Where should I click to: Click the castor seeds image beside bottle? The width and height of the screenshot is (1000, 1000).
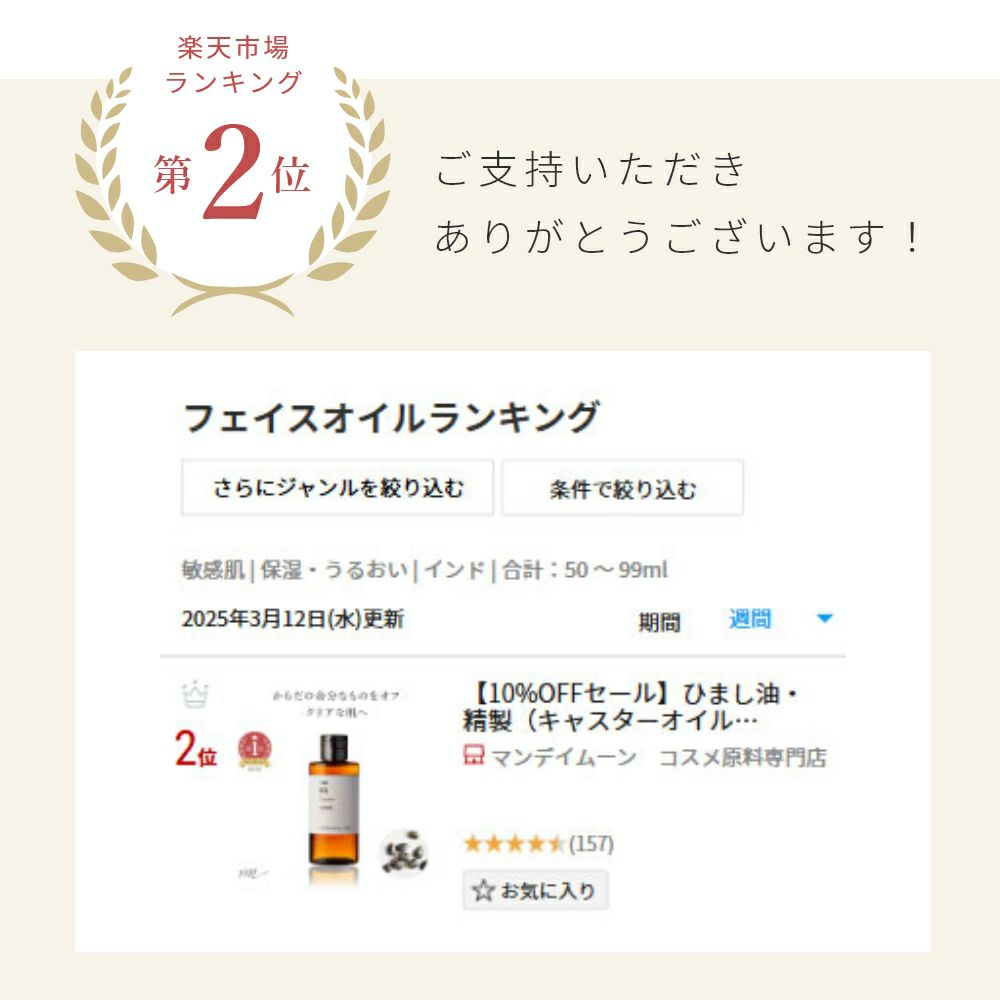(404, 851)
